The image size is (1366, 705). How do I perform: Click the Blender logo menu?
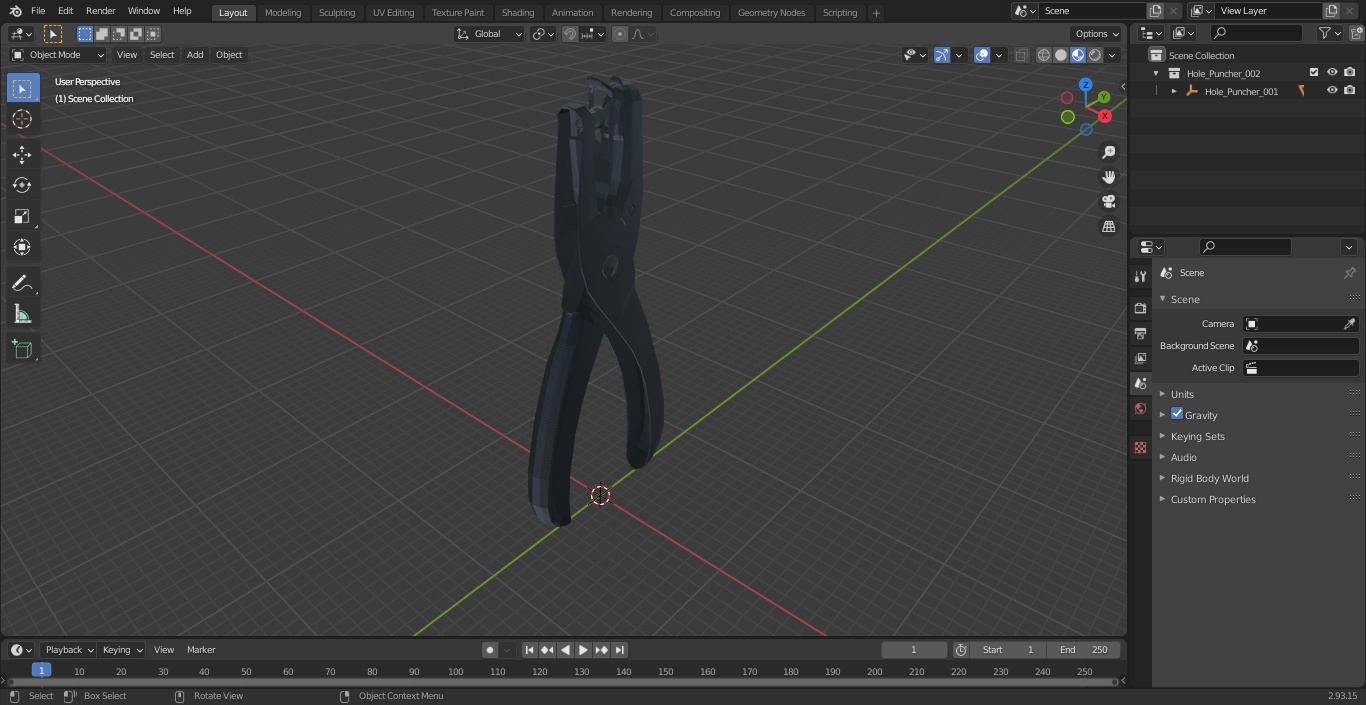(15, 11)
